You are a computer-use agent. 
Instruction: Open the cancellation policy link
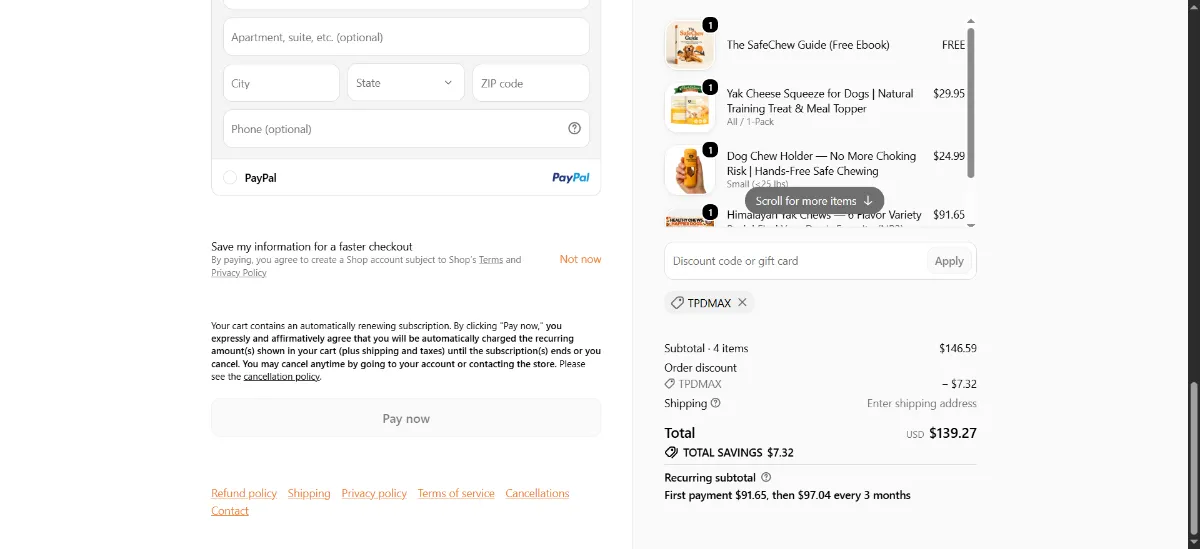[x=282, y=377]
